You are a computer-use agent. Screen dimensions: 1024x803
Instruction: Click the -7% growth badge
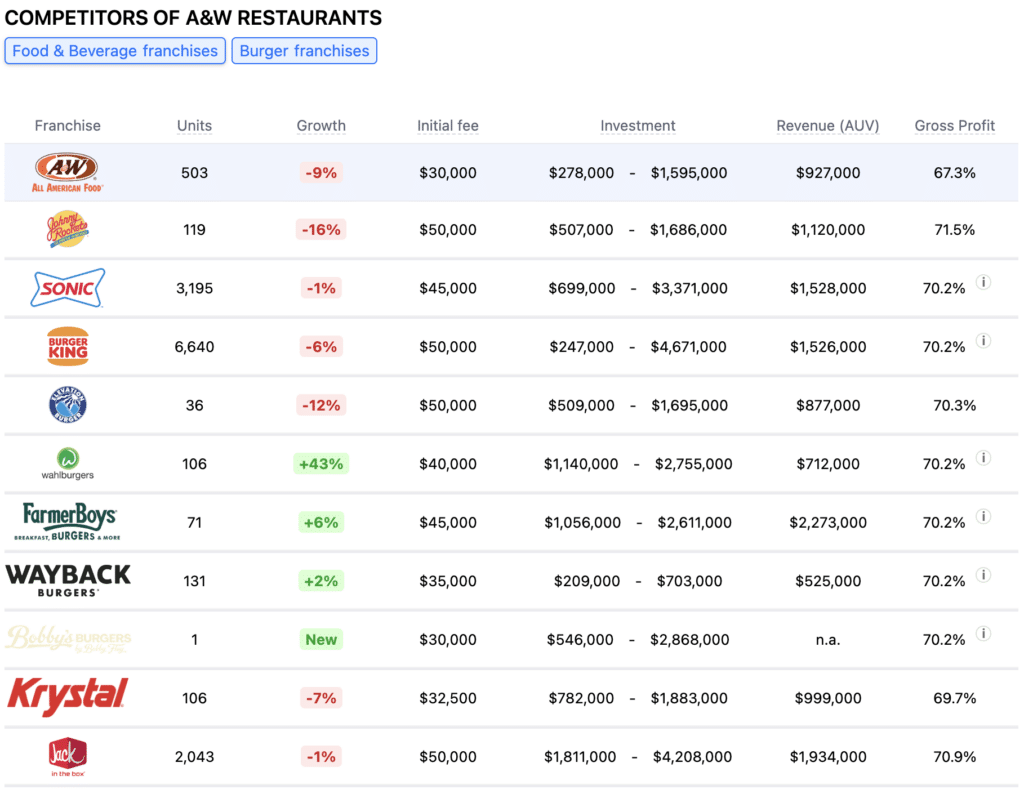click(321, 698)
